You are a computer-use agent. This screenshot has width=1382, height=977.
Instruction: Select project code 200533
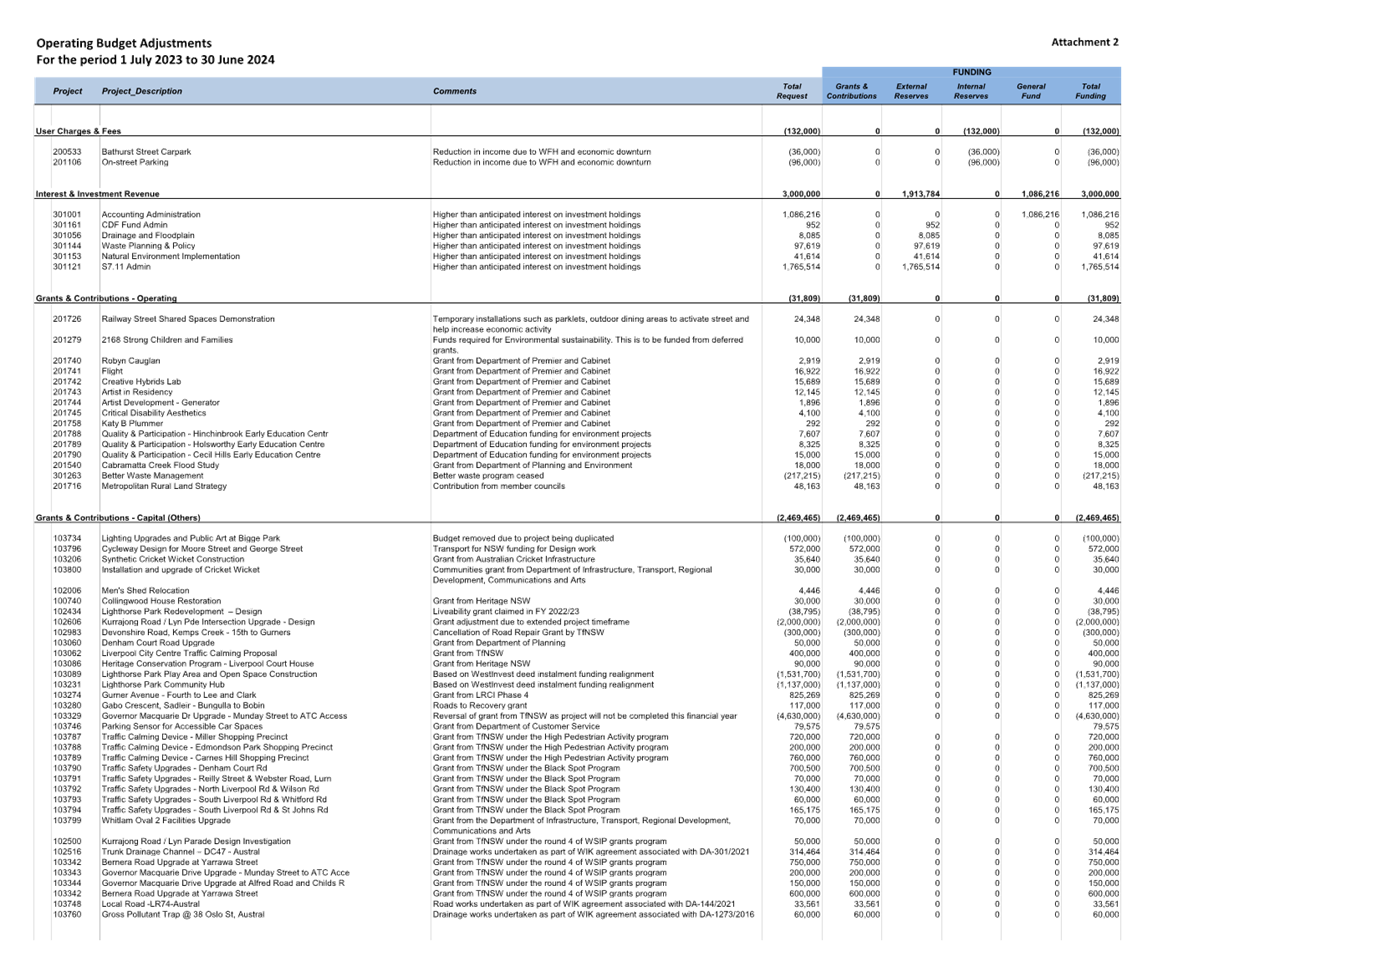click(x=67, y=152)
